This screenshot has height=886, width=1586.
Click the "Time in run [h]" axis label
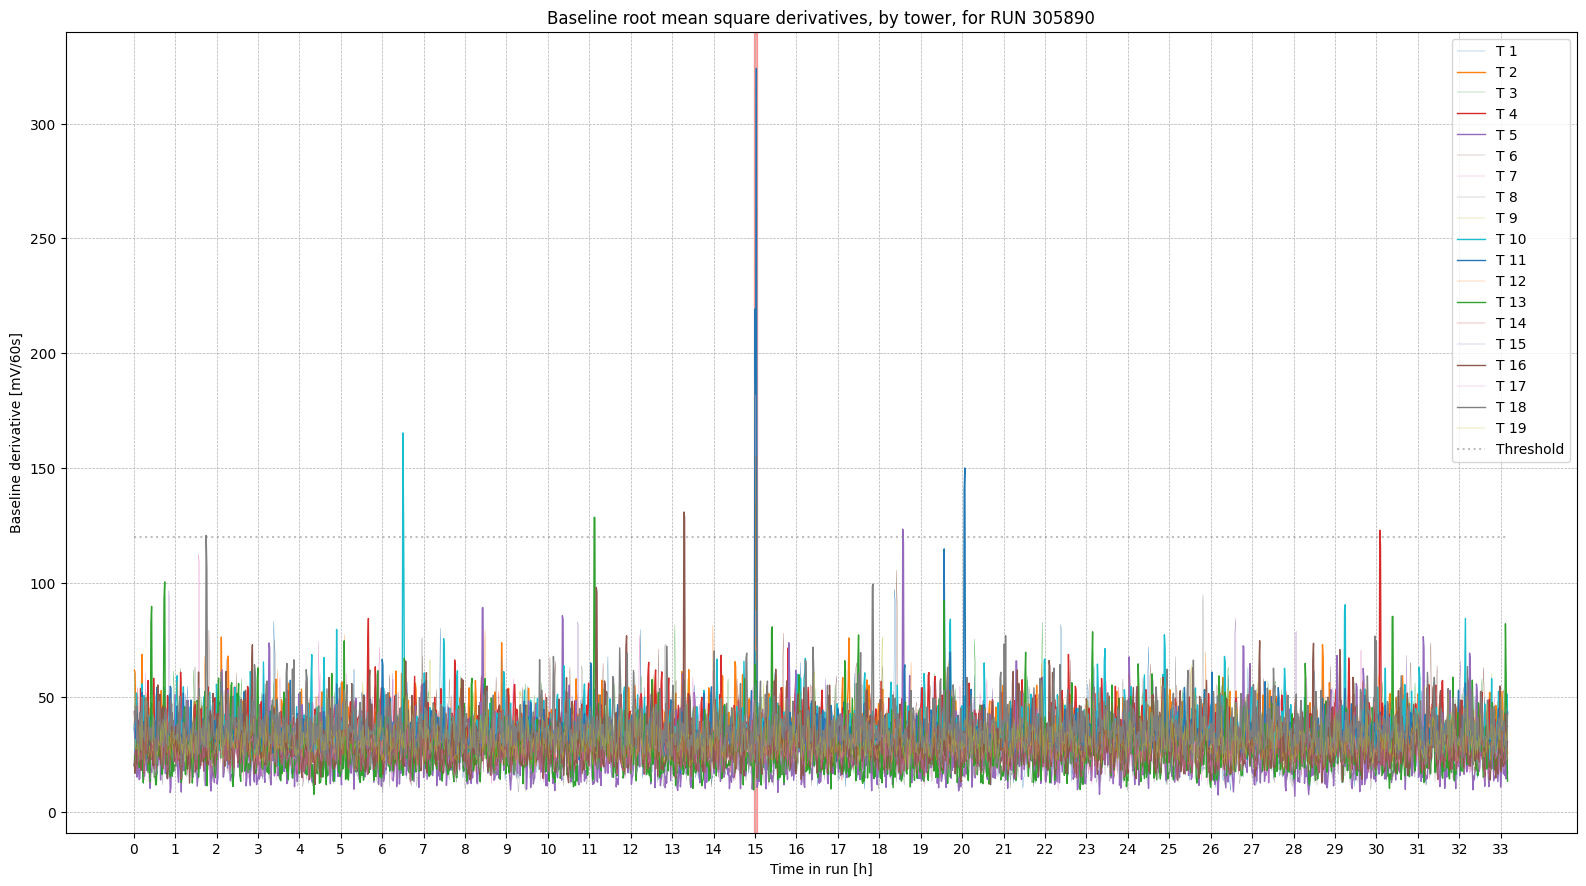(820, 869)
